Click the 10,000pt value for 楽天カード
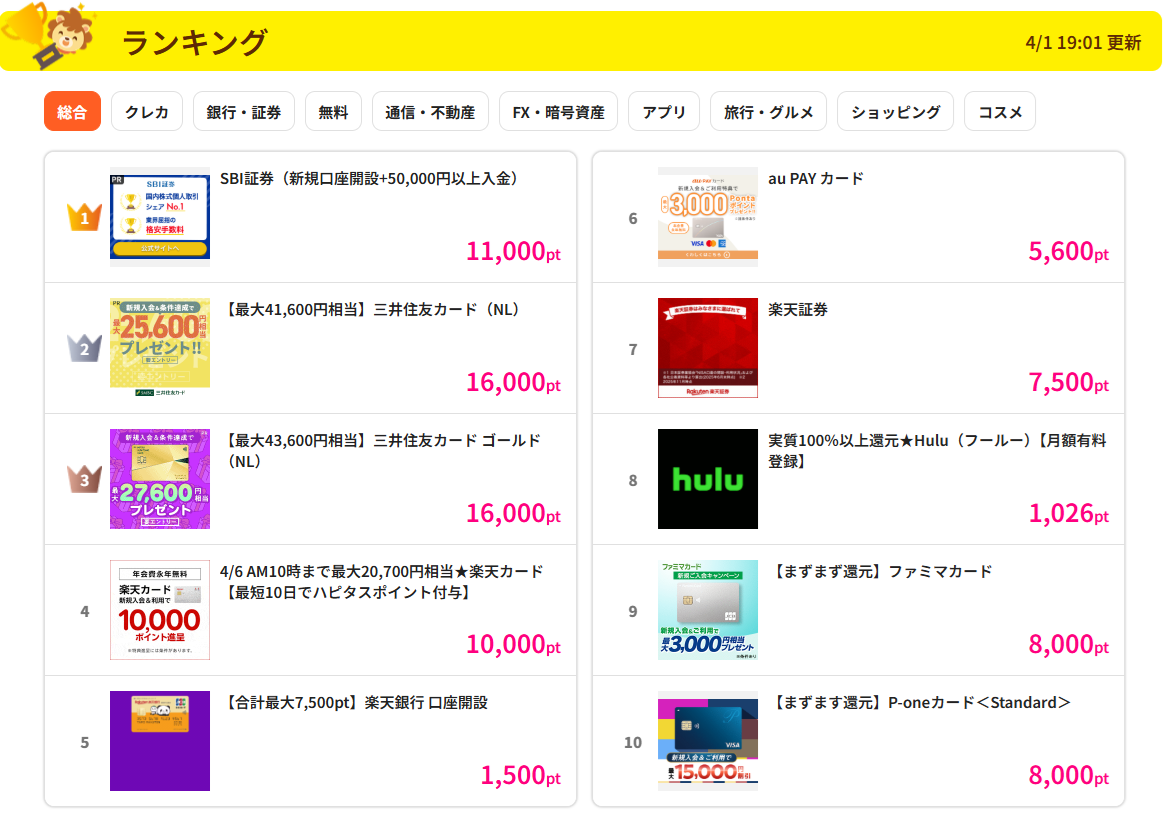This screenshot has height=816, width=1164. point(513,644)
